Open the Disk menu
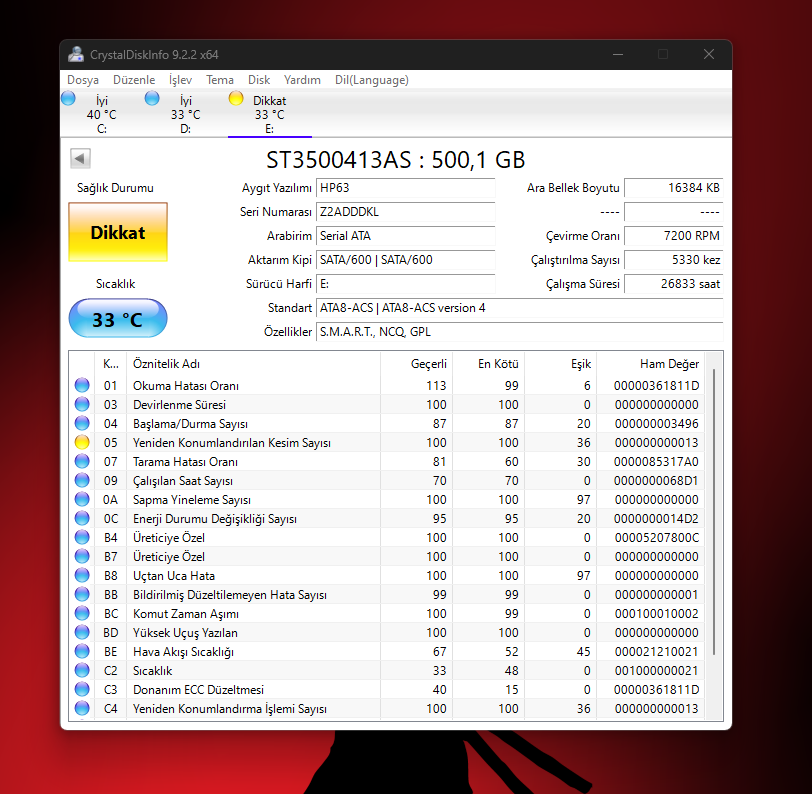This screenshot has width=812, height=794. [259, 80]
